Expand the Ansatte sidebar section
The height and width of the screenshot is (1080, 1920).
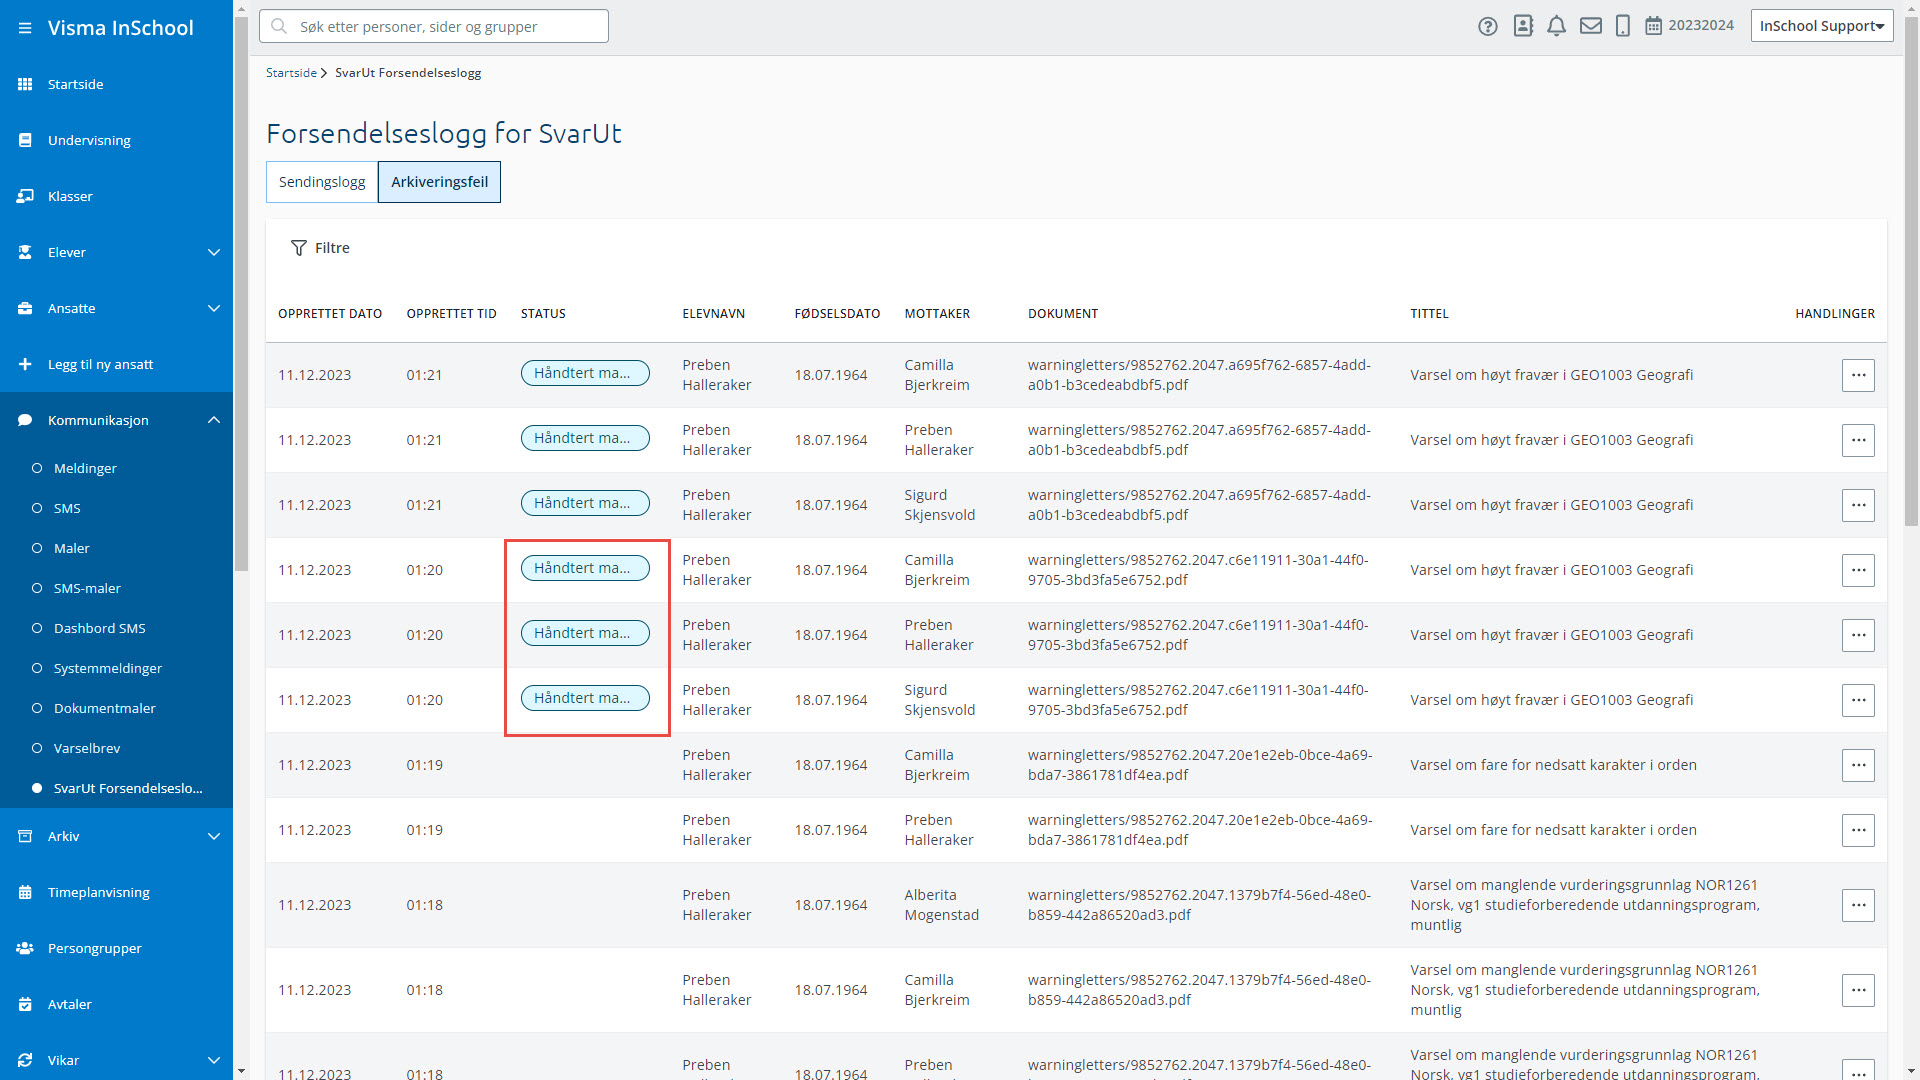coord(213,308)
